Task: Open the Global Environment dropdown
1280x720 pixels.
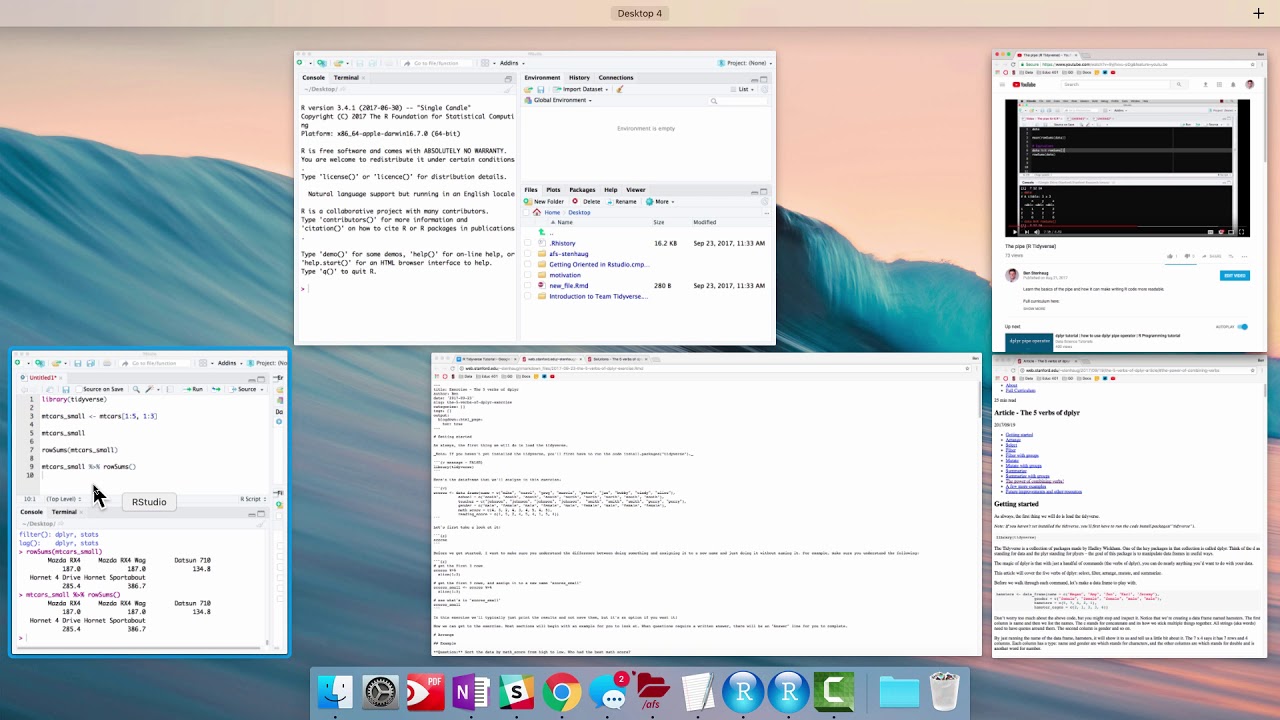Action: point(559,100)
